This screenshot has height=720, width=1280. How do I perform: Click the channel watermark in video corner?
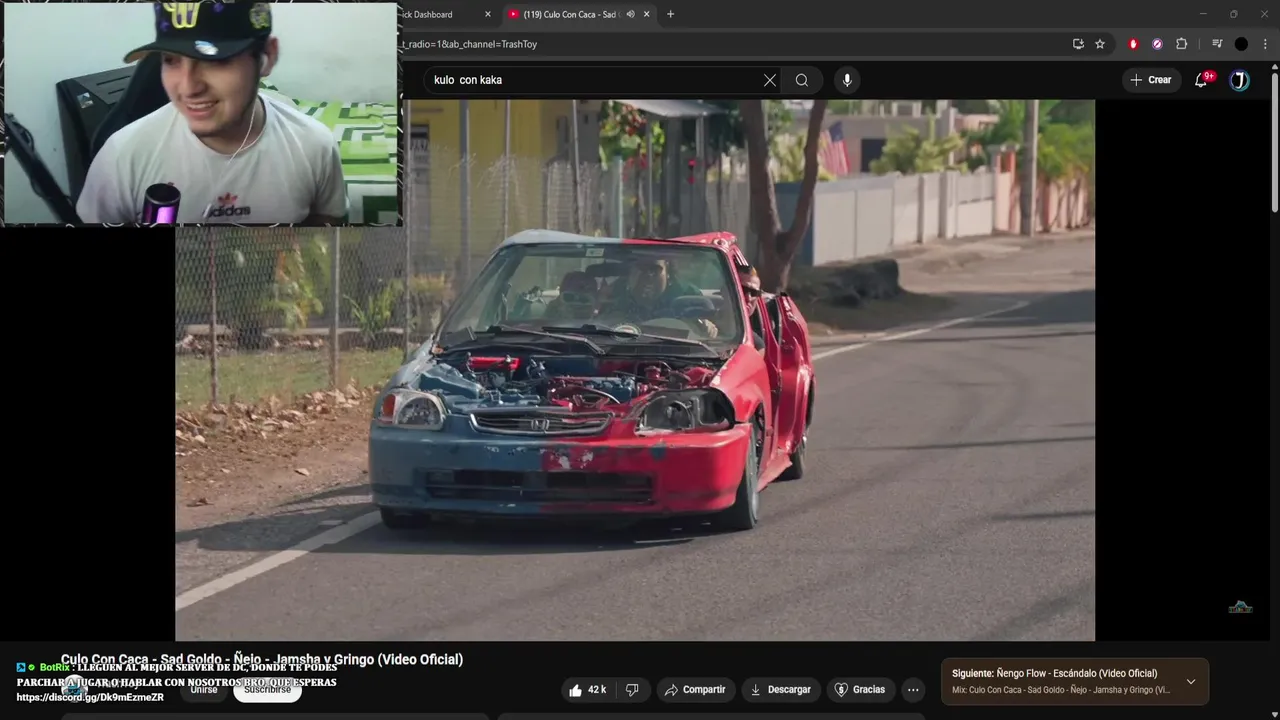[x=1240, y=606]
